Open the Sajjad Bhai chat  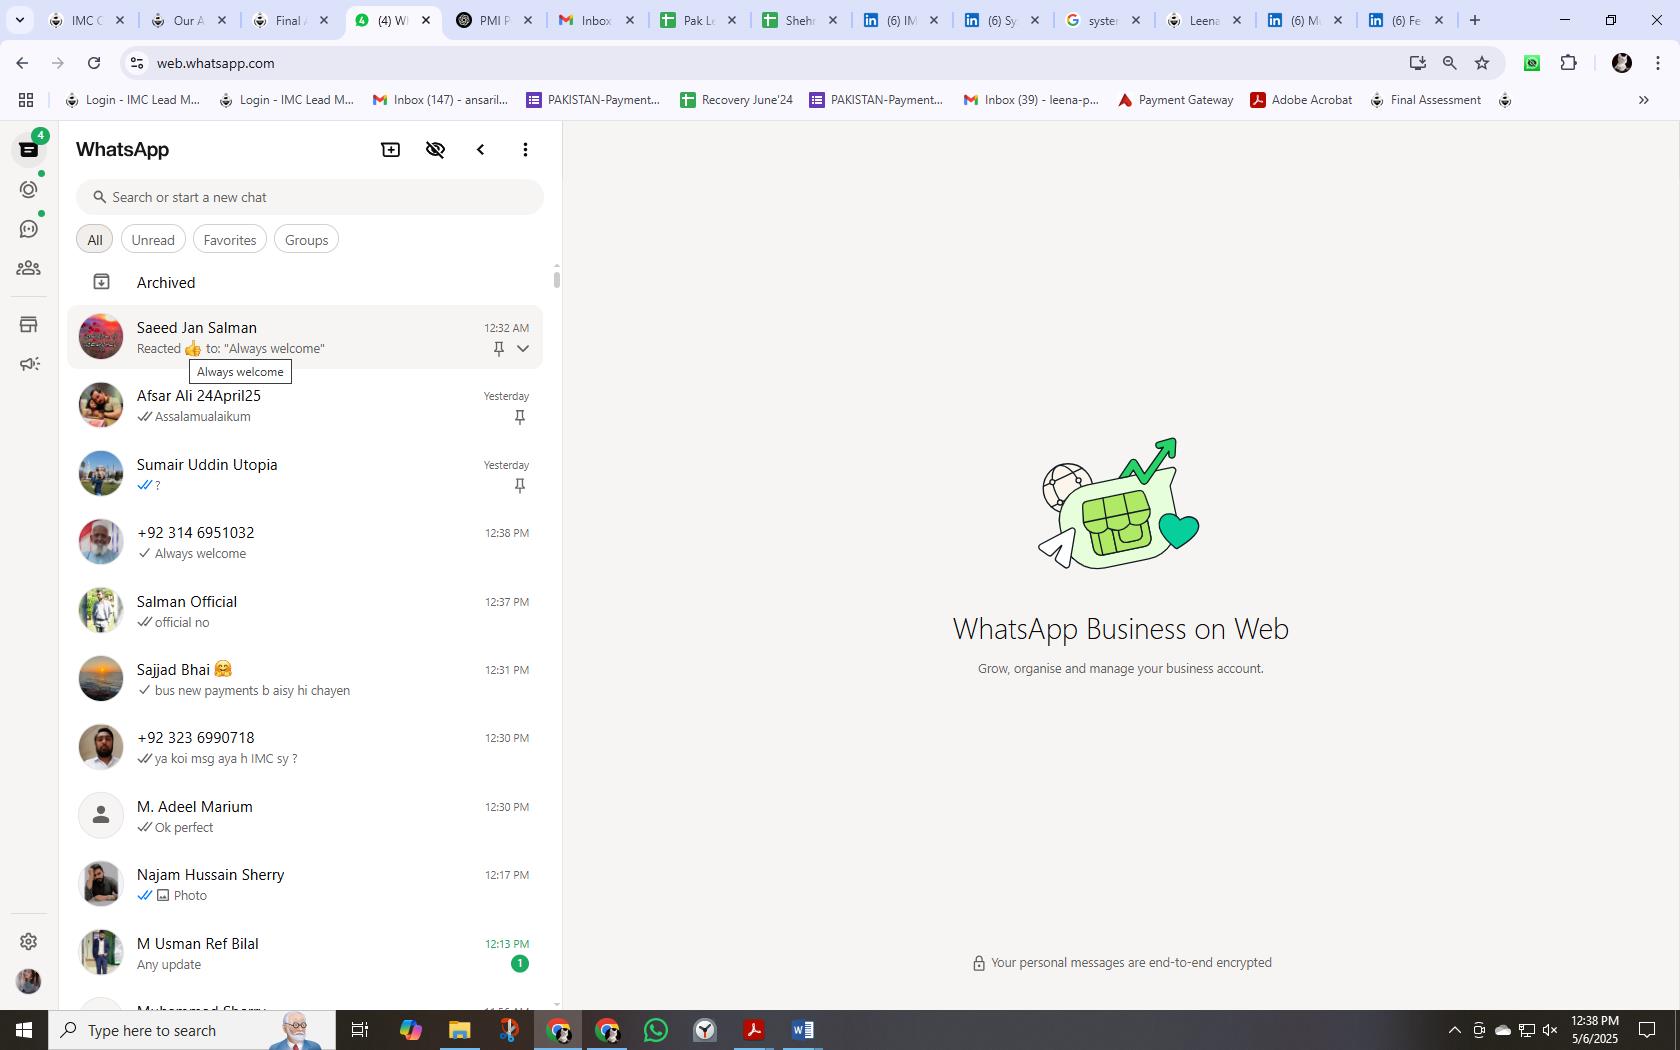[x=305, y=679]
